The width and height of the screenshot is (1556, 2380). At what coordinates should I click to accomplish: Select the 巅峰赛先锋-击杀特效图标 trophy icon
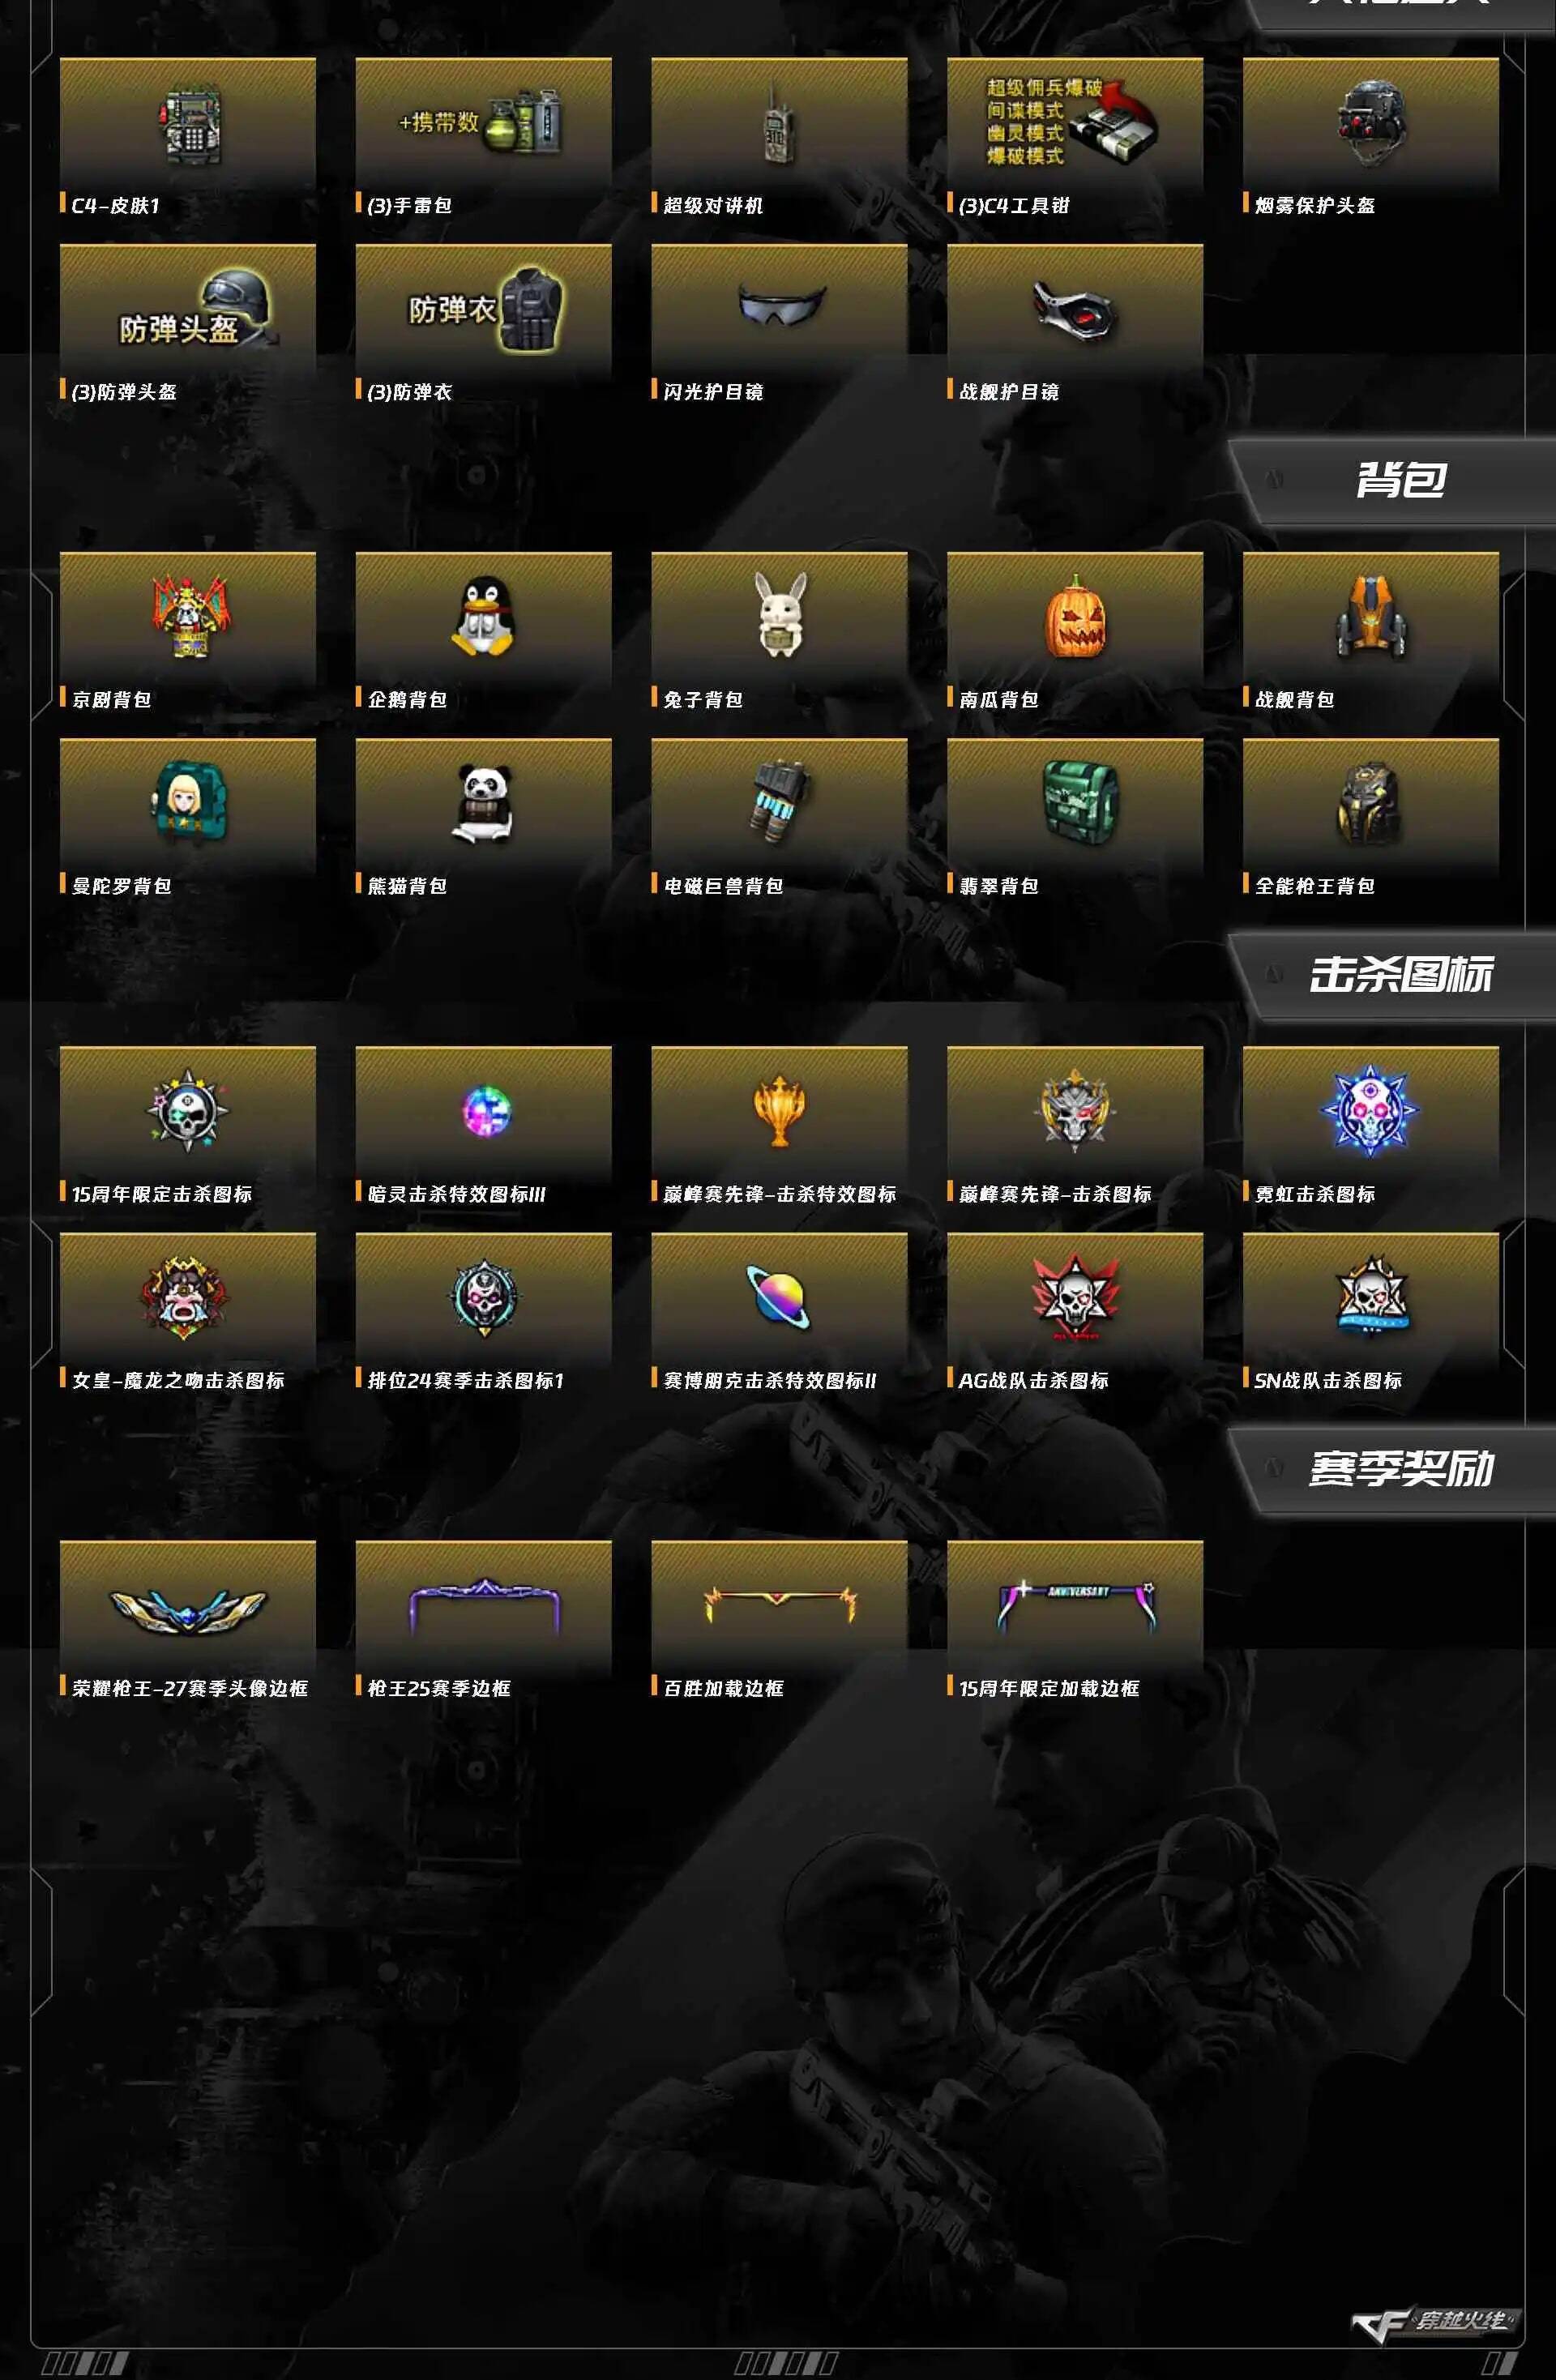click(779, 1110)
